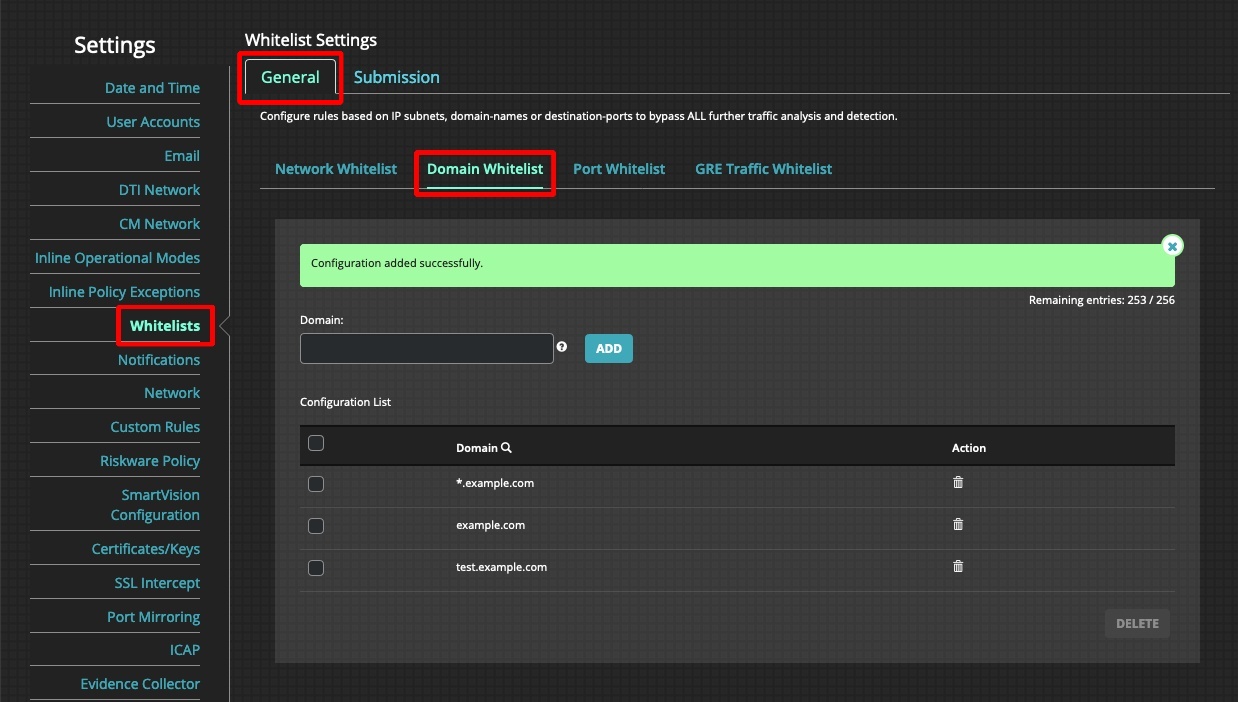Open the GRE Traffic Whitelist tab
The width and height of the screenshot is (1238, 702).
763,168
